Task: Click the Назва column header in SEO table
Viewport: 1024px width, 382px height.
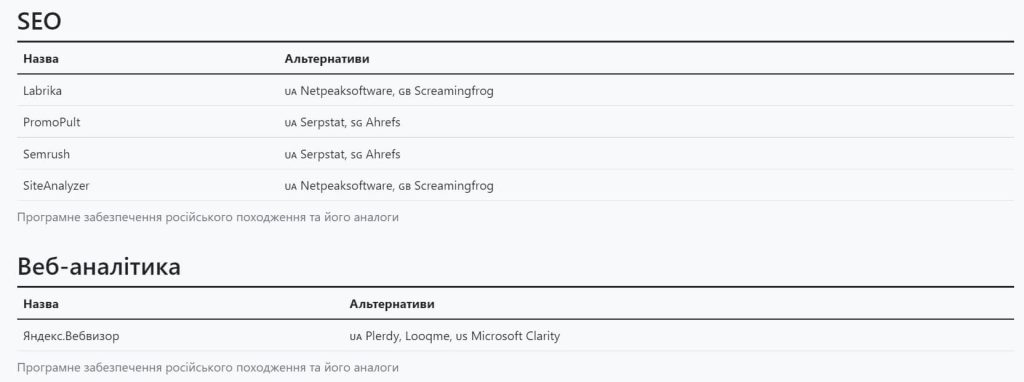Action: (41, 59)
